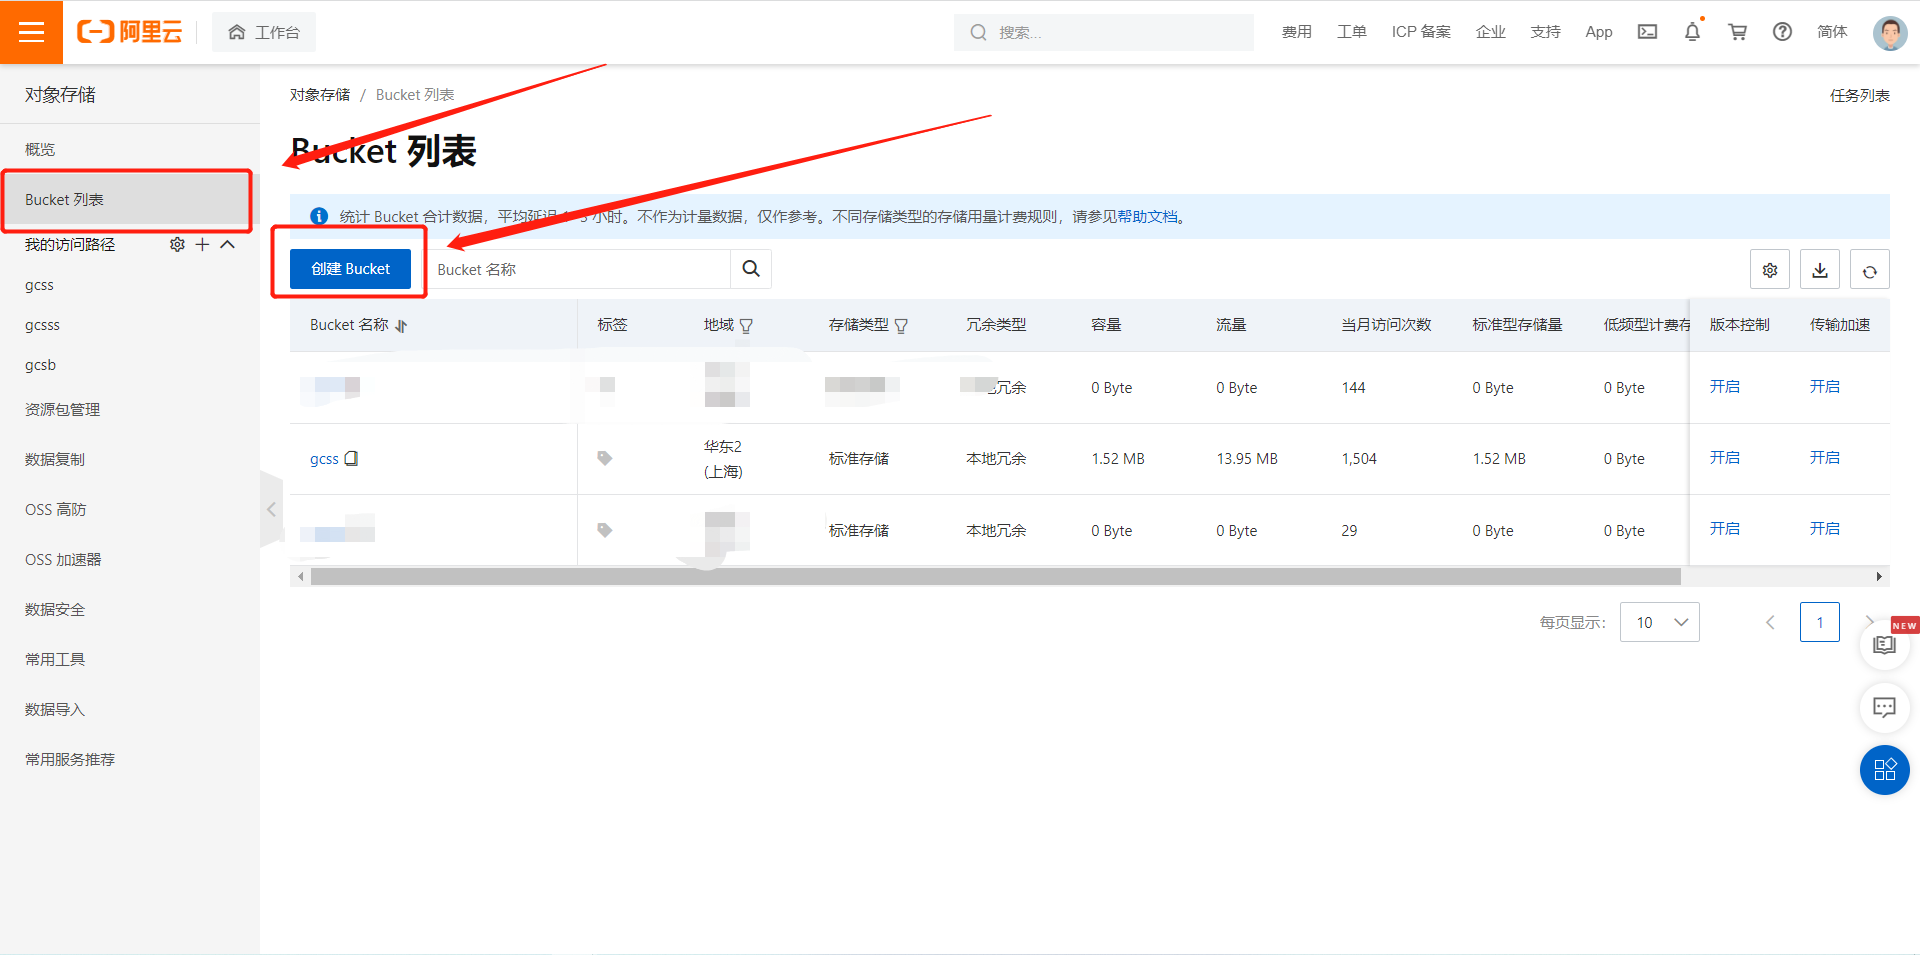Open 费用 menu
This screenshot has width=1920, height=955.
pyautogui.click(x=1296, y=32)
